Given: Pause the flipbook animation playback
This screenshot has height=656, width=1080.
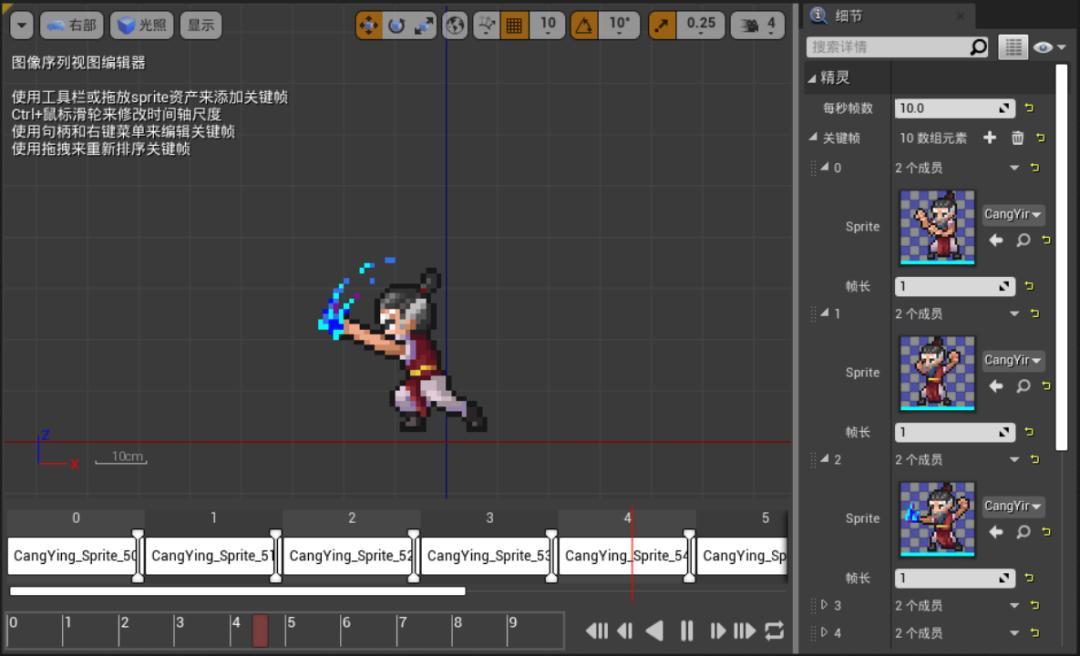Looking at the screenshot, I should [x=687, y=631].
